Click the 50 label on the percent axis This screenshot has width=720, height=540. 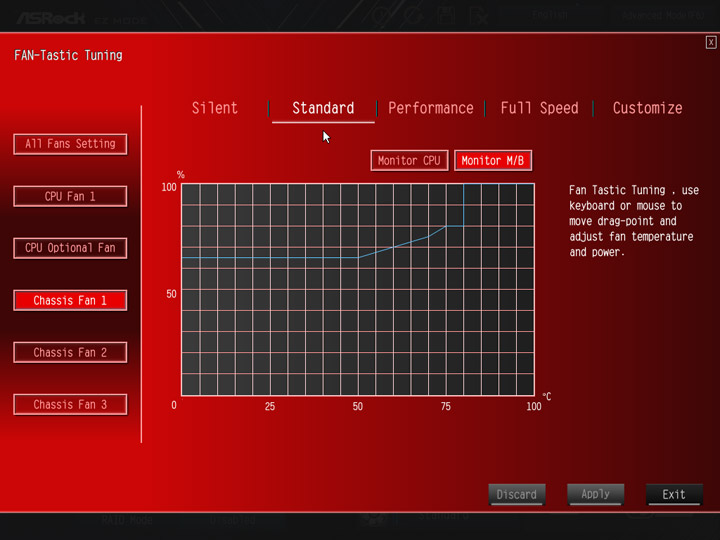pos(171,294)
